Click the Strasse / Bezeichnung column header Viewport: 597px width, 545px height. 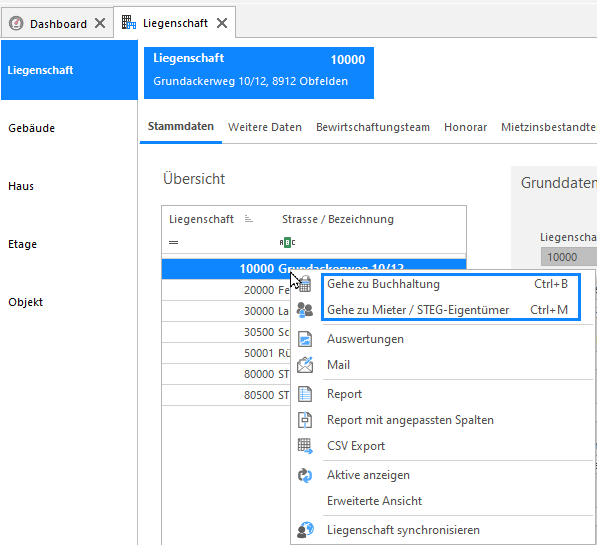point(338,219)
